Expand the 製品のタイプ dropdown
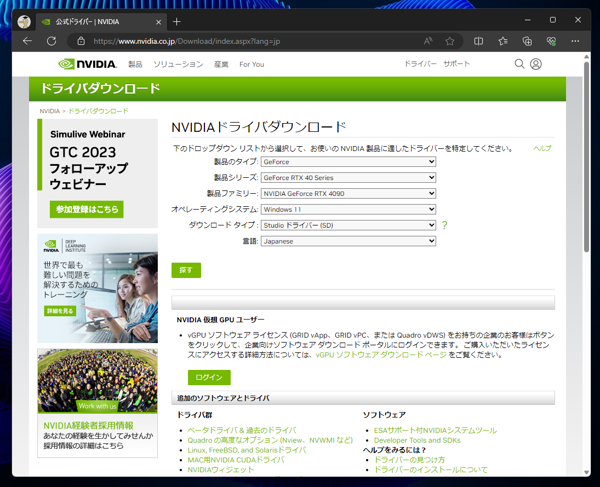Viewport: 600px width, 487px height. click(348, 161)
